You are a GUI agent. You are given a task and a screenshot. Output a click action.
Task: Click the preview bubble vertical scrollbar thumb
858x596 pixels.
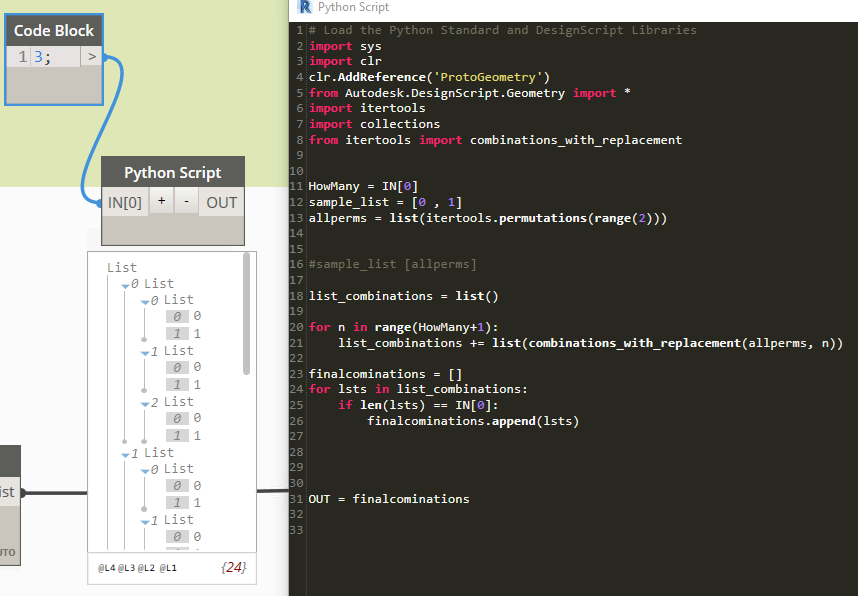[x=246, y=314]
